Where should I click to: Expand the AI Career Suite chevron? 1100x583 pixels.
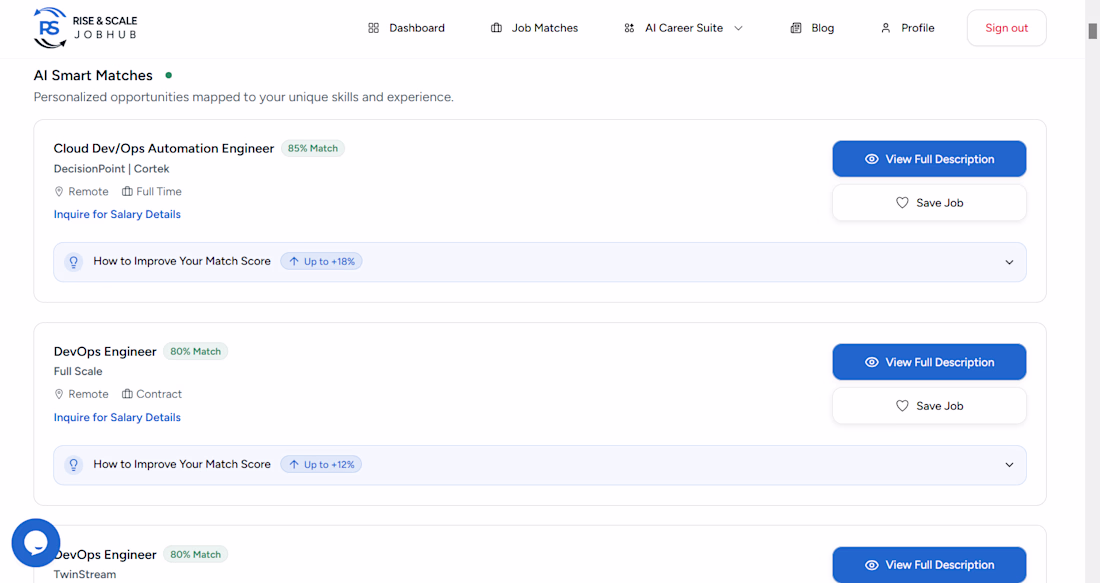(738, 28)
